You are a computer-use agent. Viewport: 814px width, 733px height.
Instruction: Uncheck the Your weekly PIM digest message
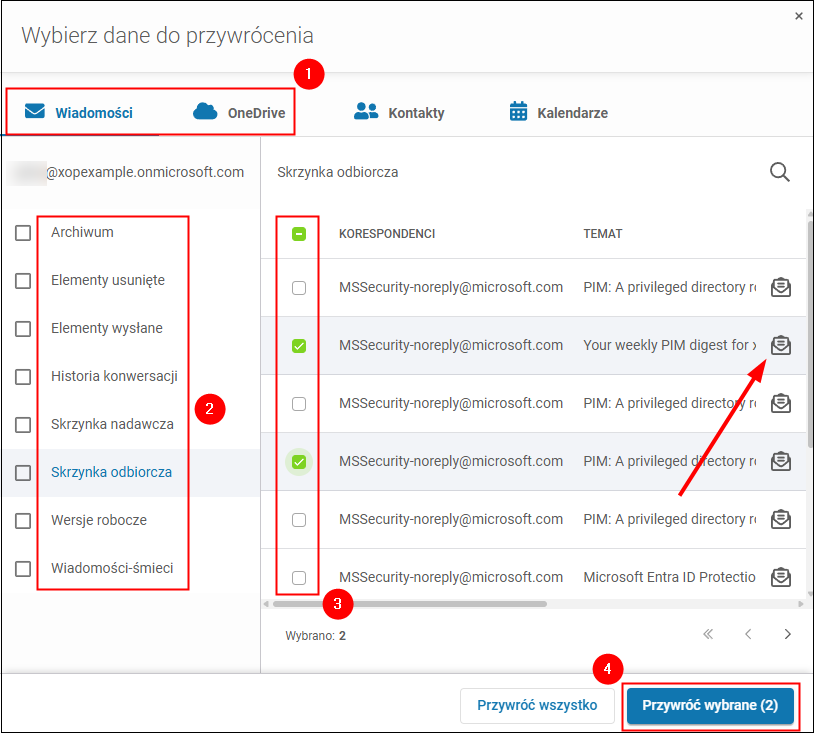298,345
